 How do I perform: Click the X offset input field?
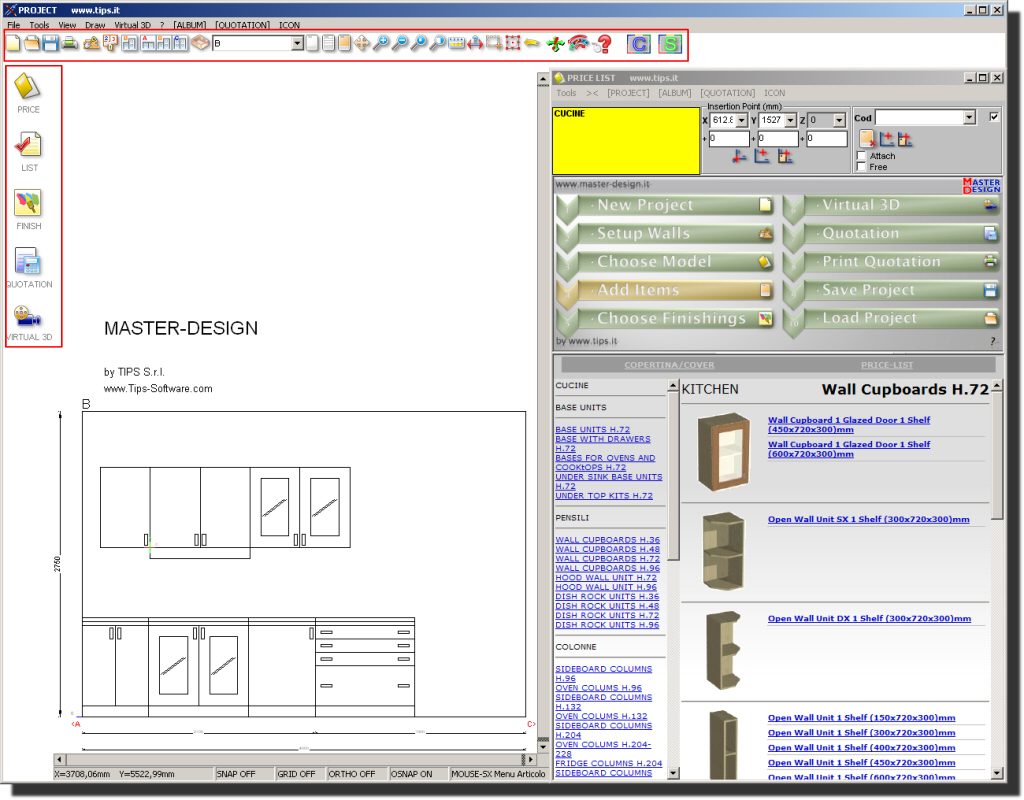tap(729, 138)
